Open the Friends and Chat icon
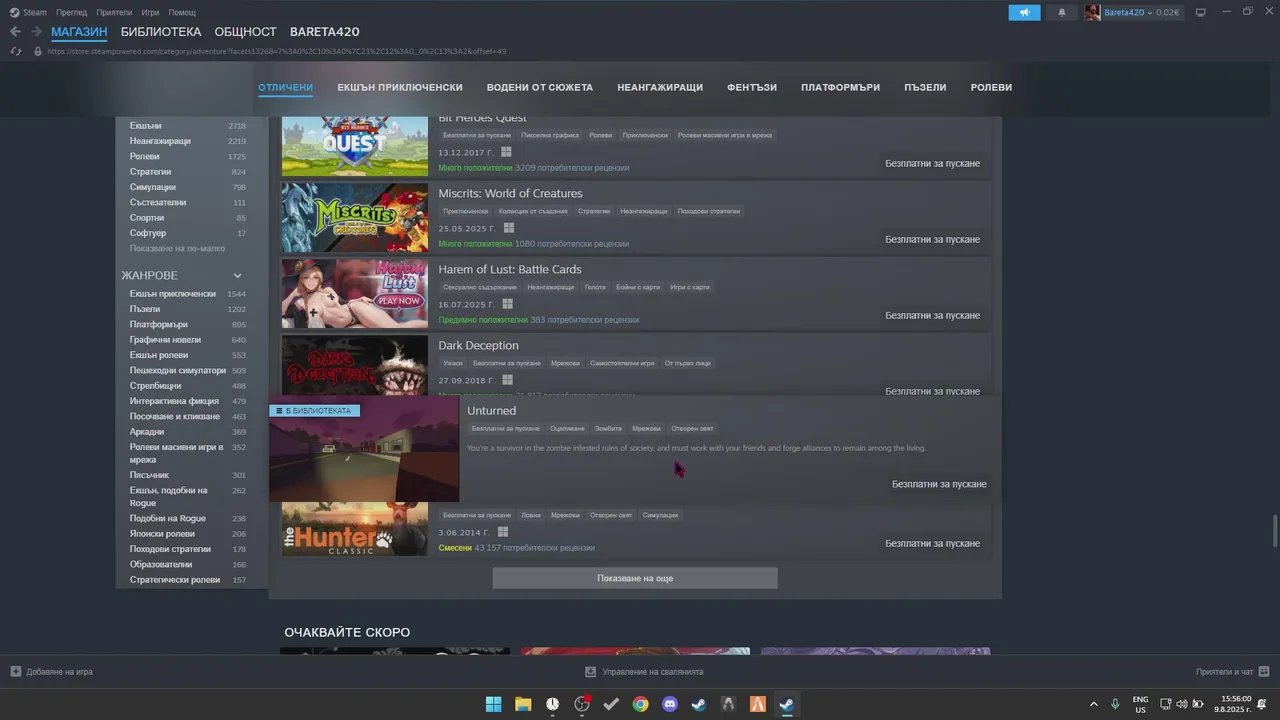1280x720 pixels. (x=1264, y=672)
